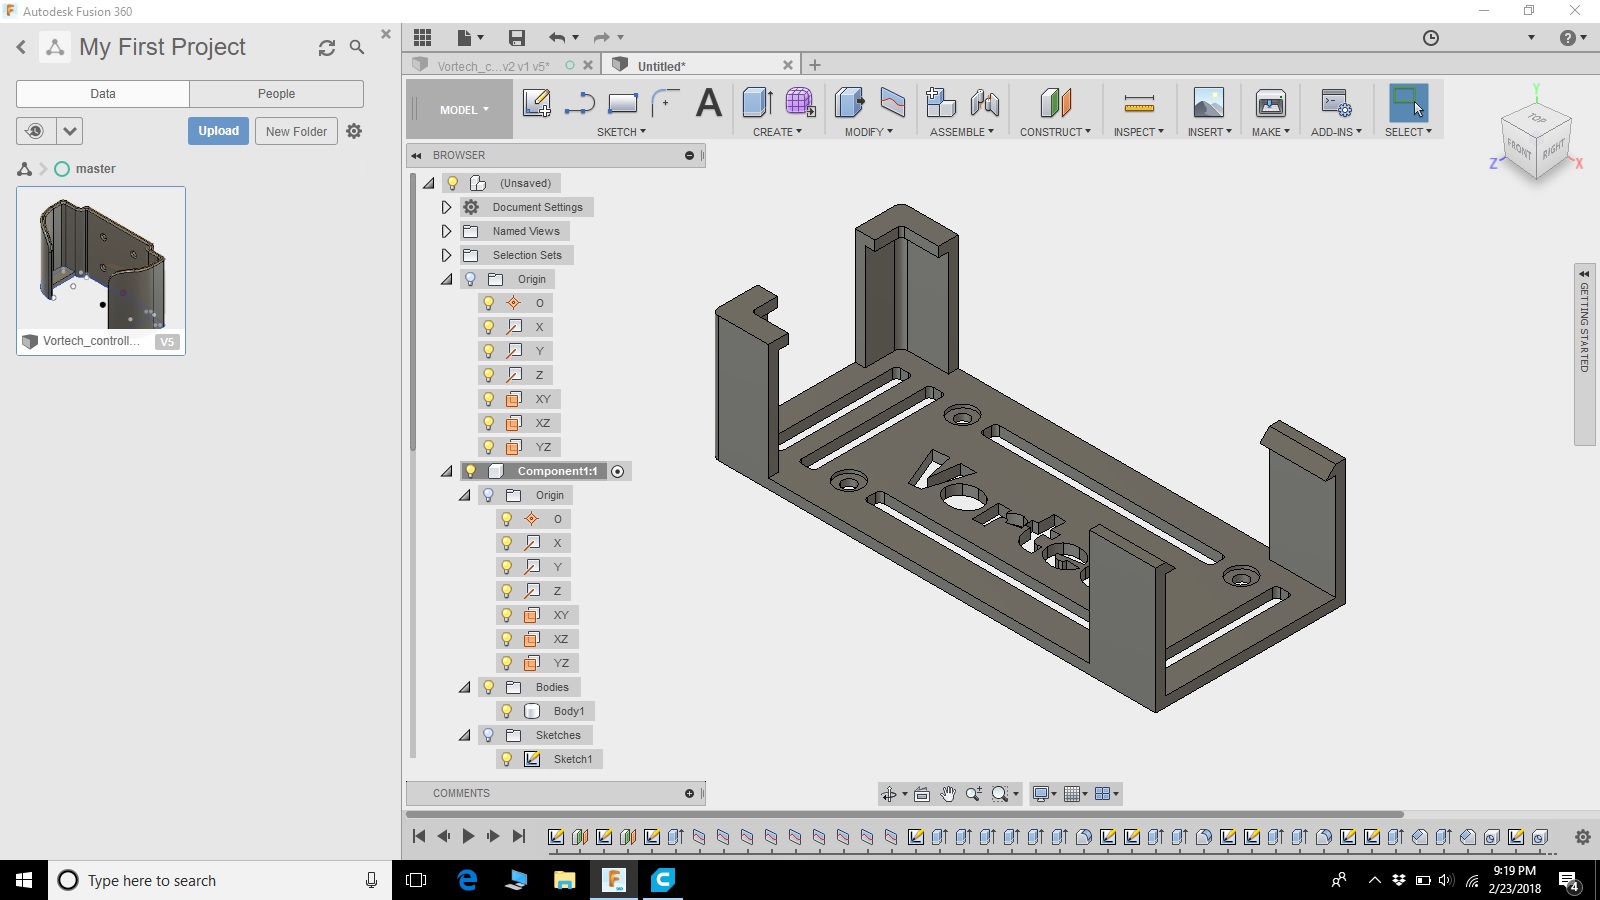The image size is (1600, 900).
Task: Click the New Folder button
Action: pyautogui.click(x=296, y=131)
